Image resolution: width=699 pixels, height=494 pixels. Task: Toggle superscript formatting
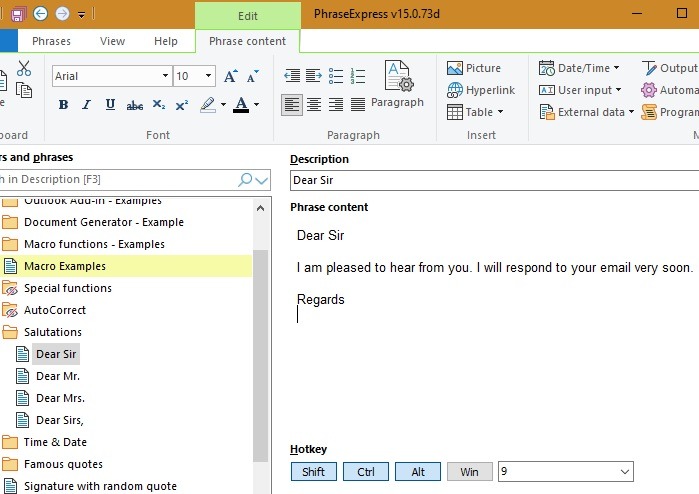click(182, 105)
